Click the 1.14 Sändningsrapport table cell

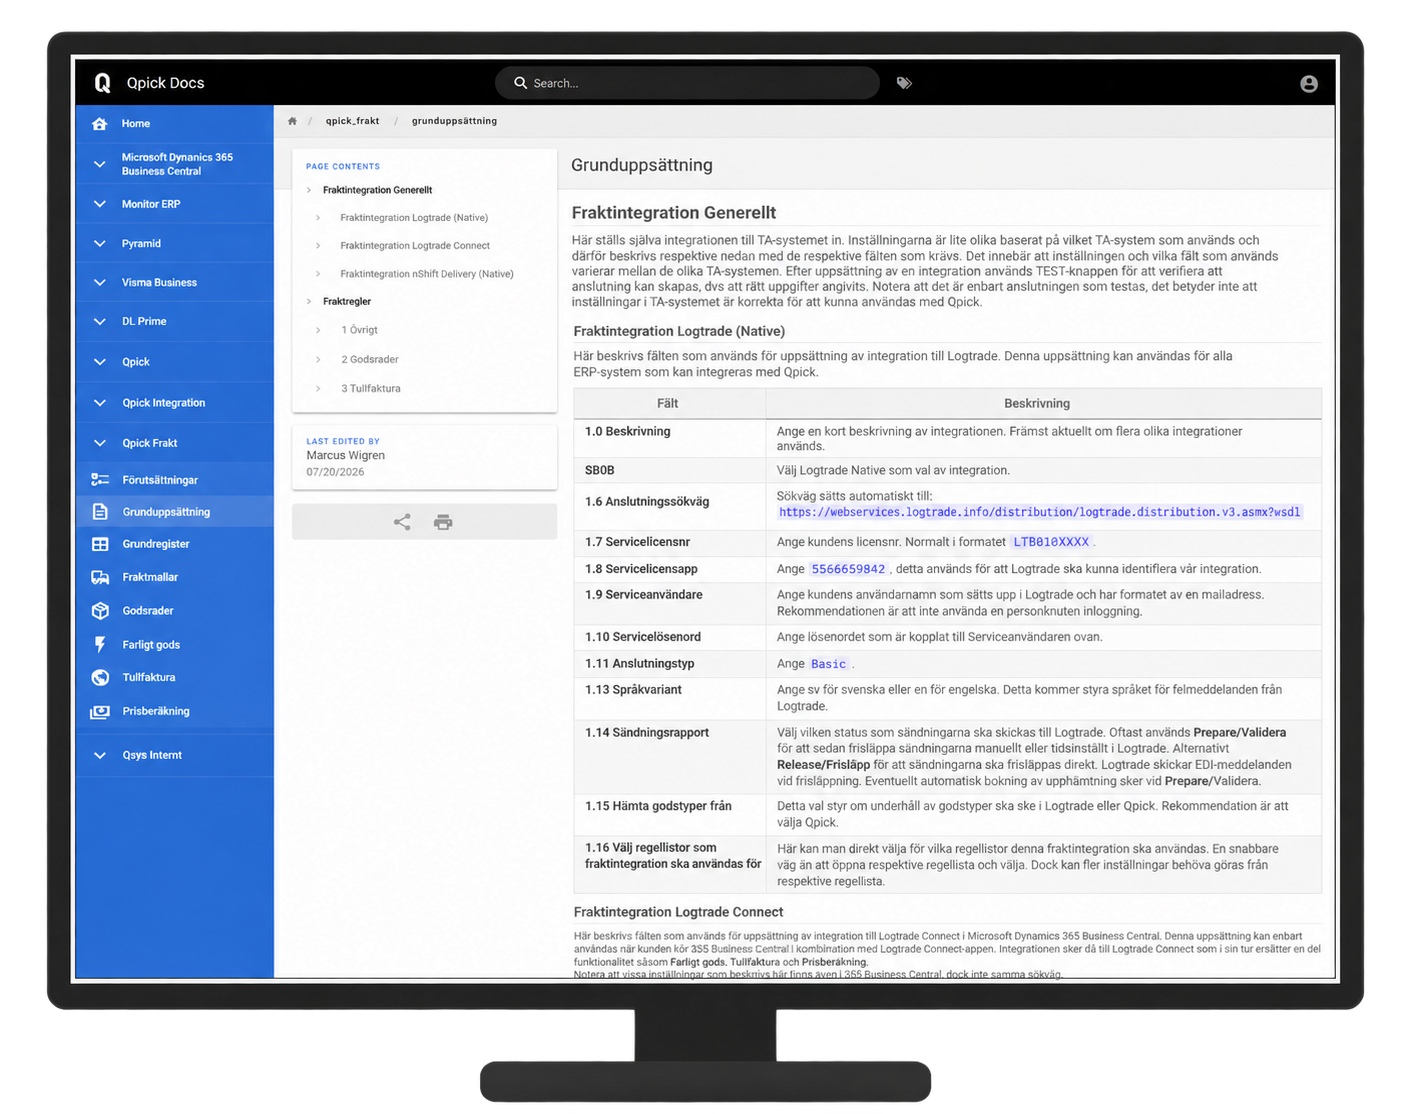[x=669, y=756]
